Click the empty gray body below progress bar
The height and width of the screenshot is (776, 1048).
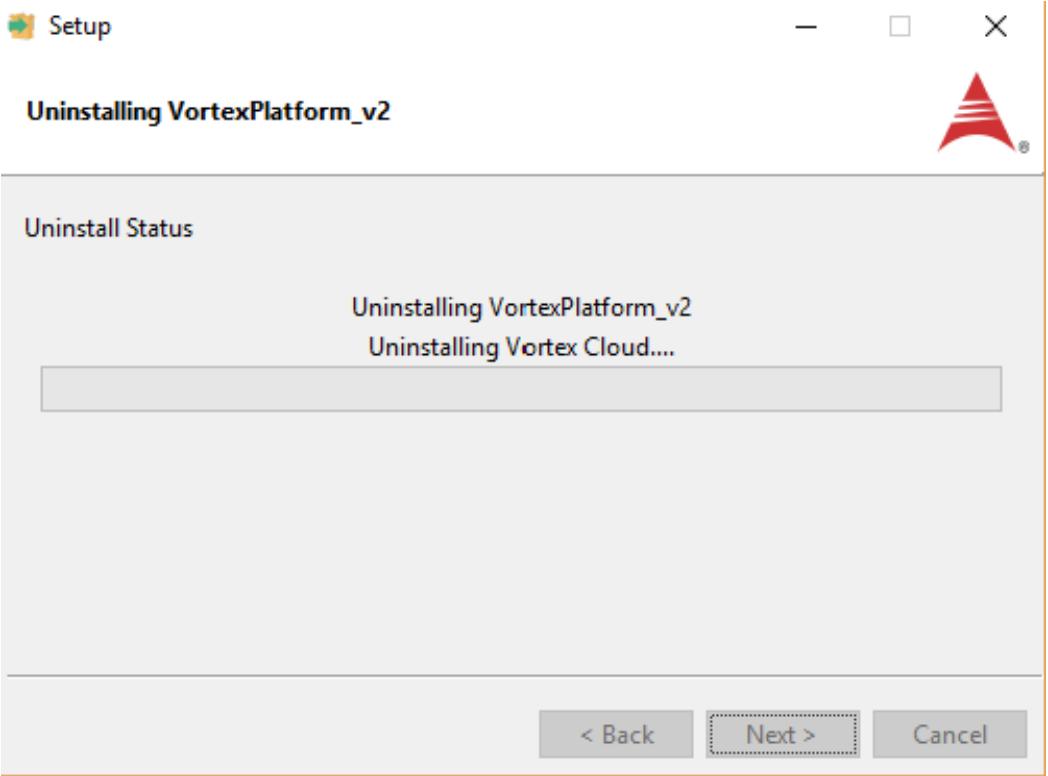(521, 541)
